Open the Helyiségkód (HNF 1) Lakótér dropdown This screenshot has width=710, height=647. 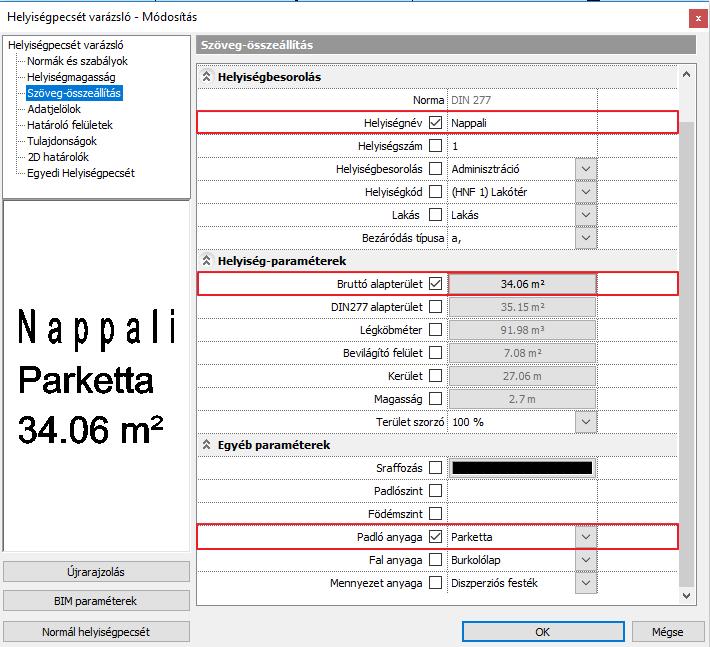[586, 192]
